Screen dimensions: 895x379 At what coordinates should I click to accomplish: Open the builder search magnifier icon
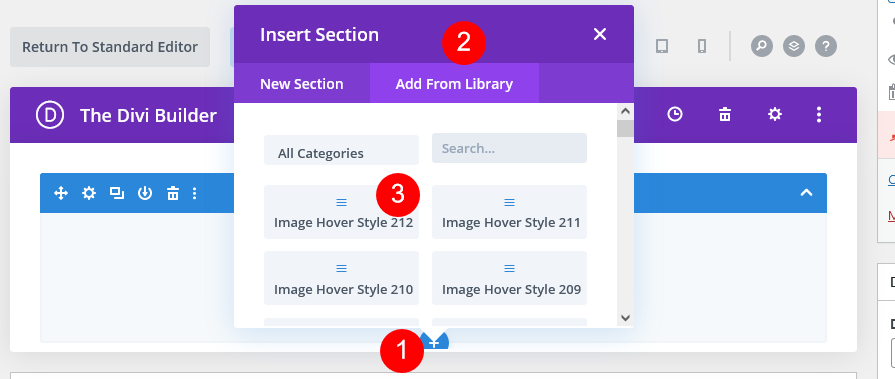click(x=761, y=46)
